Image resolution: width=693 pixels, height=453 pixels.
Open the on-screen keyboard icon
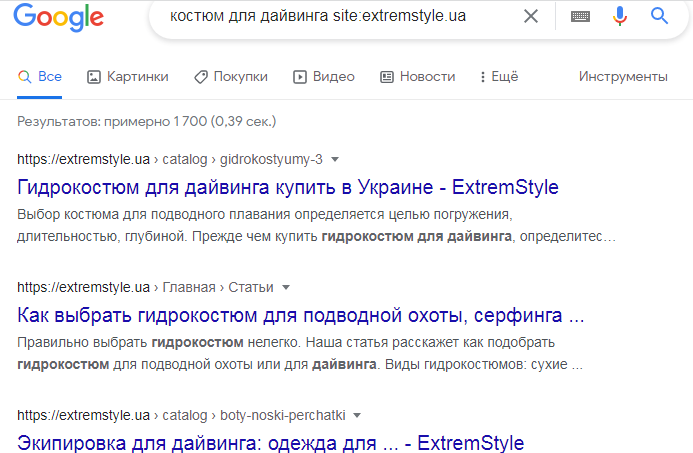point(580,16)
